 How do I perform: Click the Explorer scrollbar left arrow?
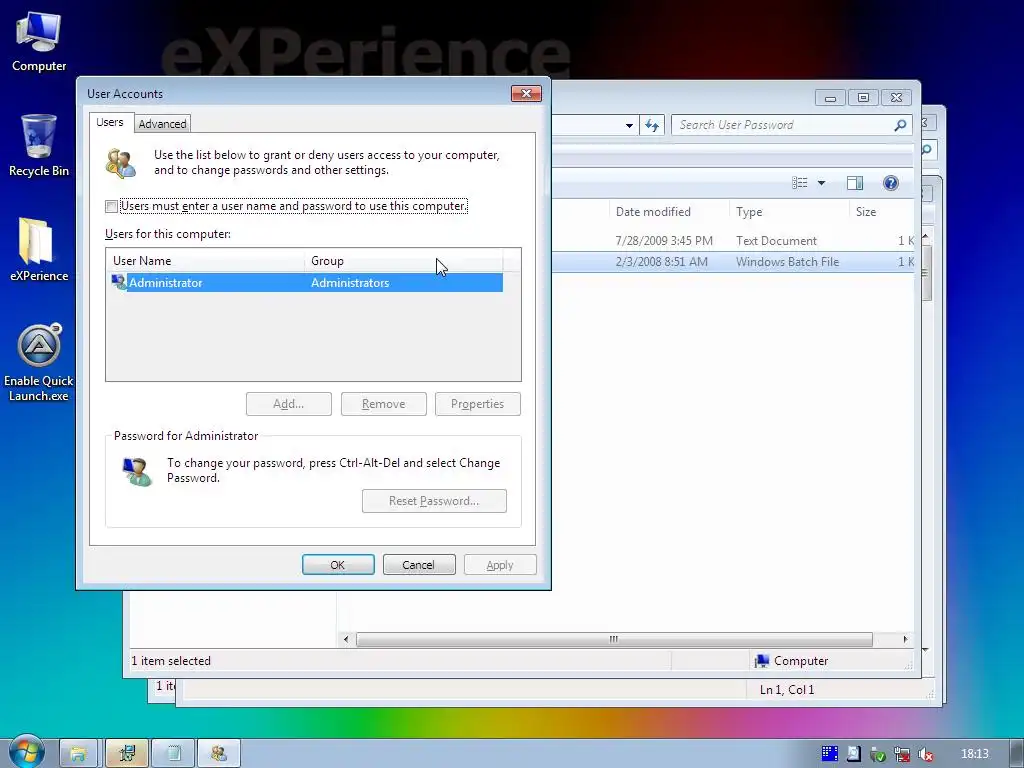346,639
